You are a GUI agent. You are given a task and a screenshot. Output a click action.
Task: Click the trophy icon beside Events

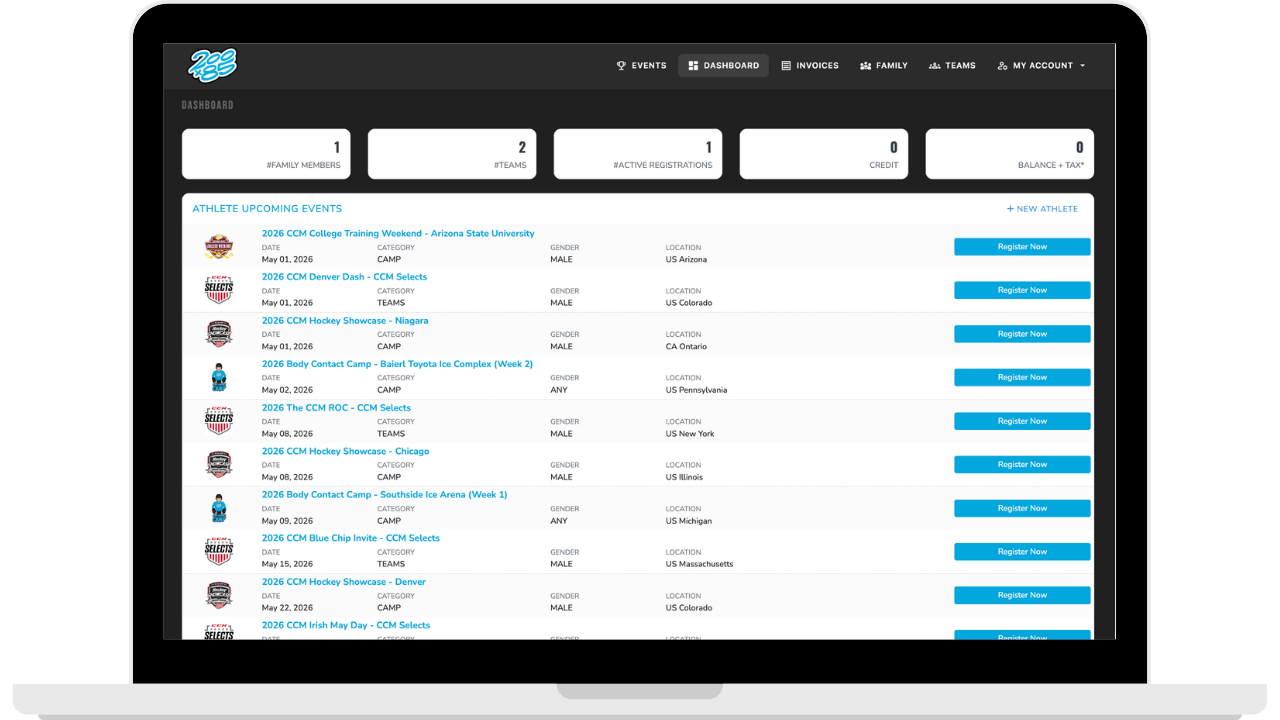click(x=621, y=66)
